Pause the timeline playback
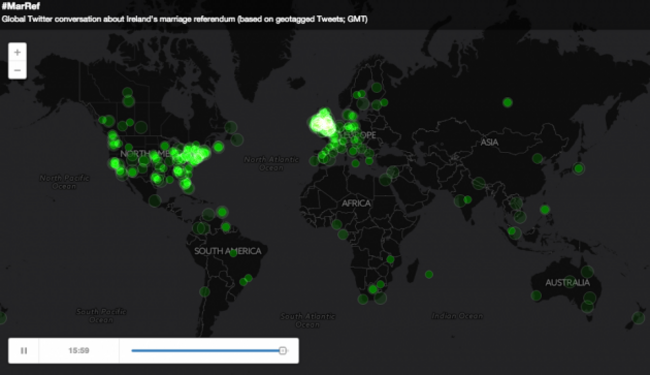This screenshot has height=375, width=650. coord(24,351)
